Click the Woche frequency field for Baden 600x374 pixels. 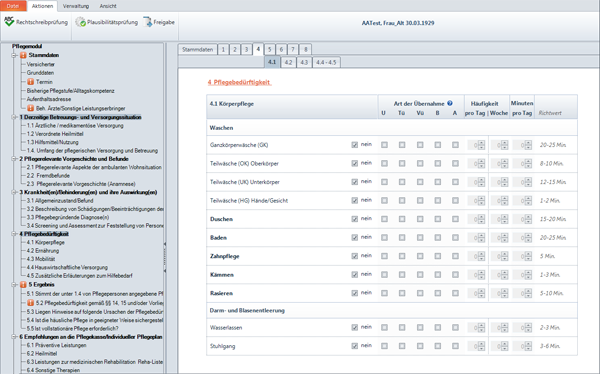pyautogui.click(x=496, y=238)
